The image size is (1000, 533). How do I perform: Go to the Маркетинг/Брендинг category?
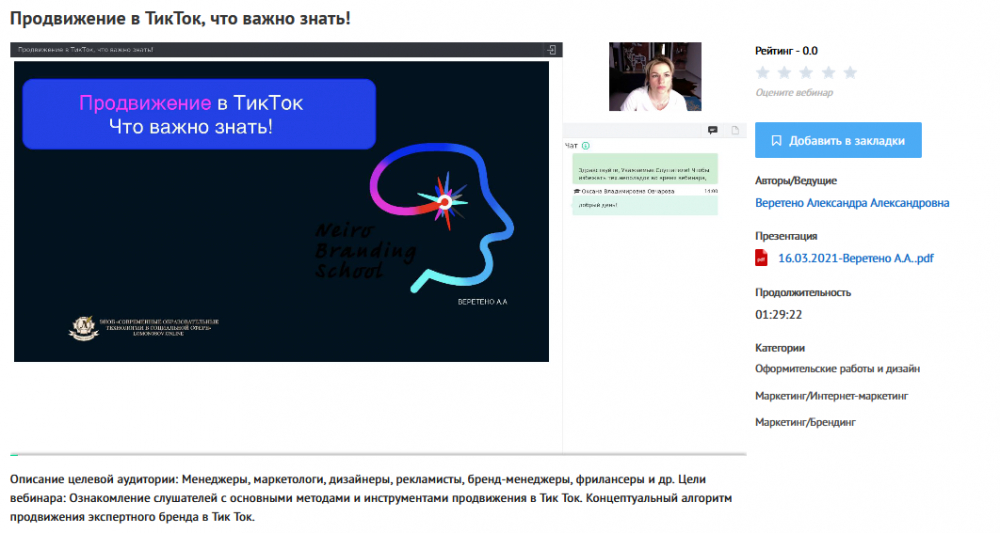(805, 422)
